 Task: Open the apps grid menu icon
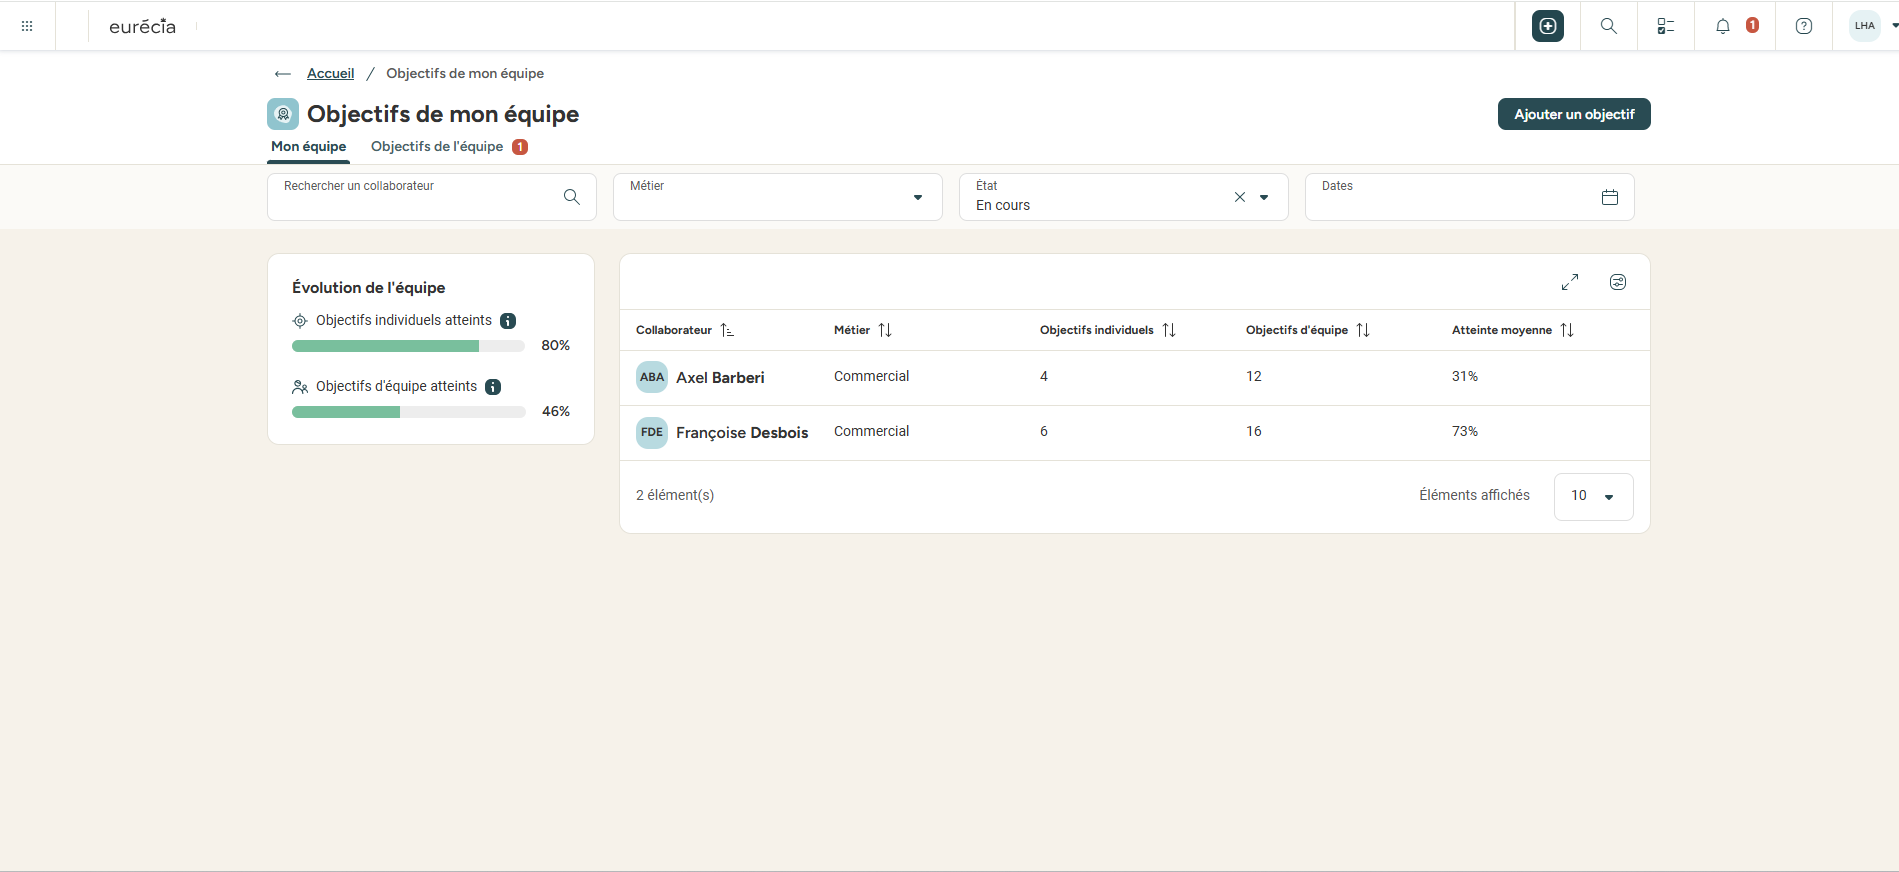click(27, 26)
